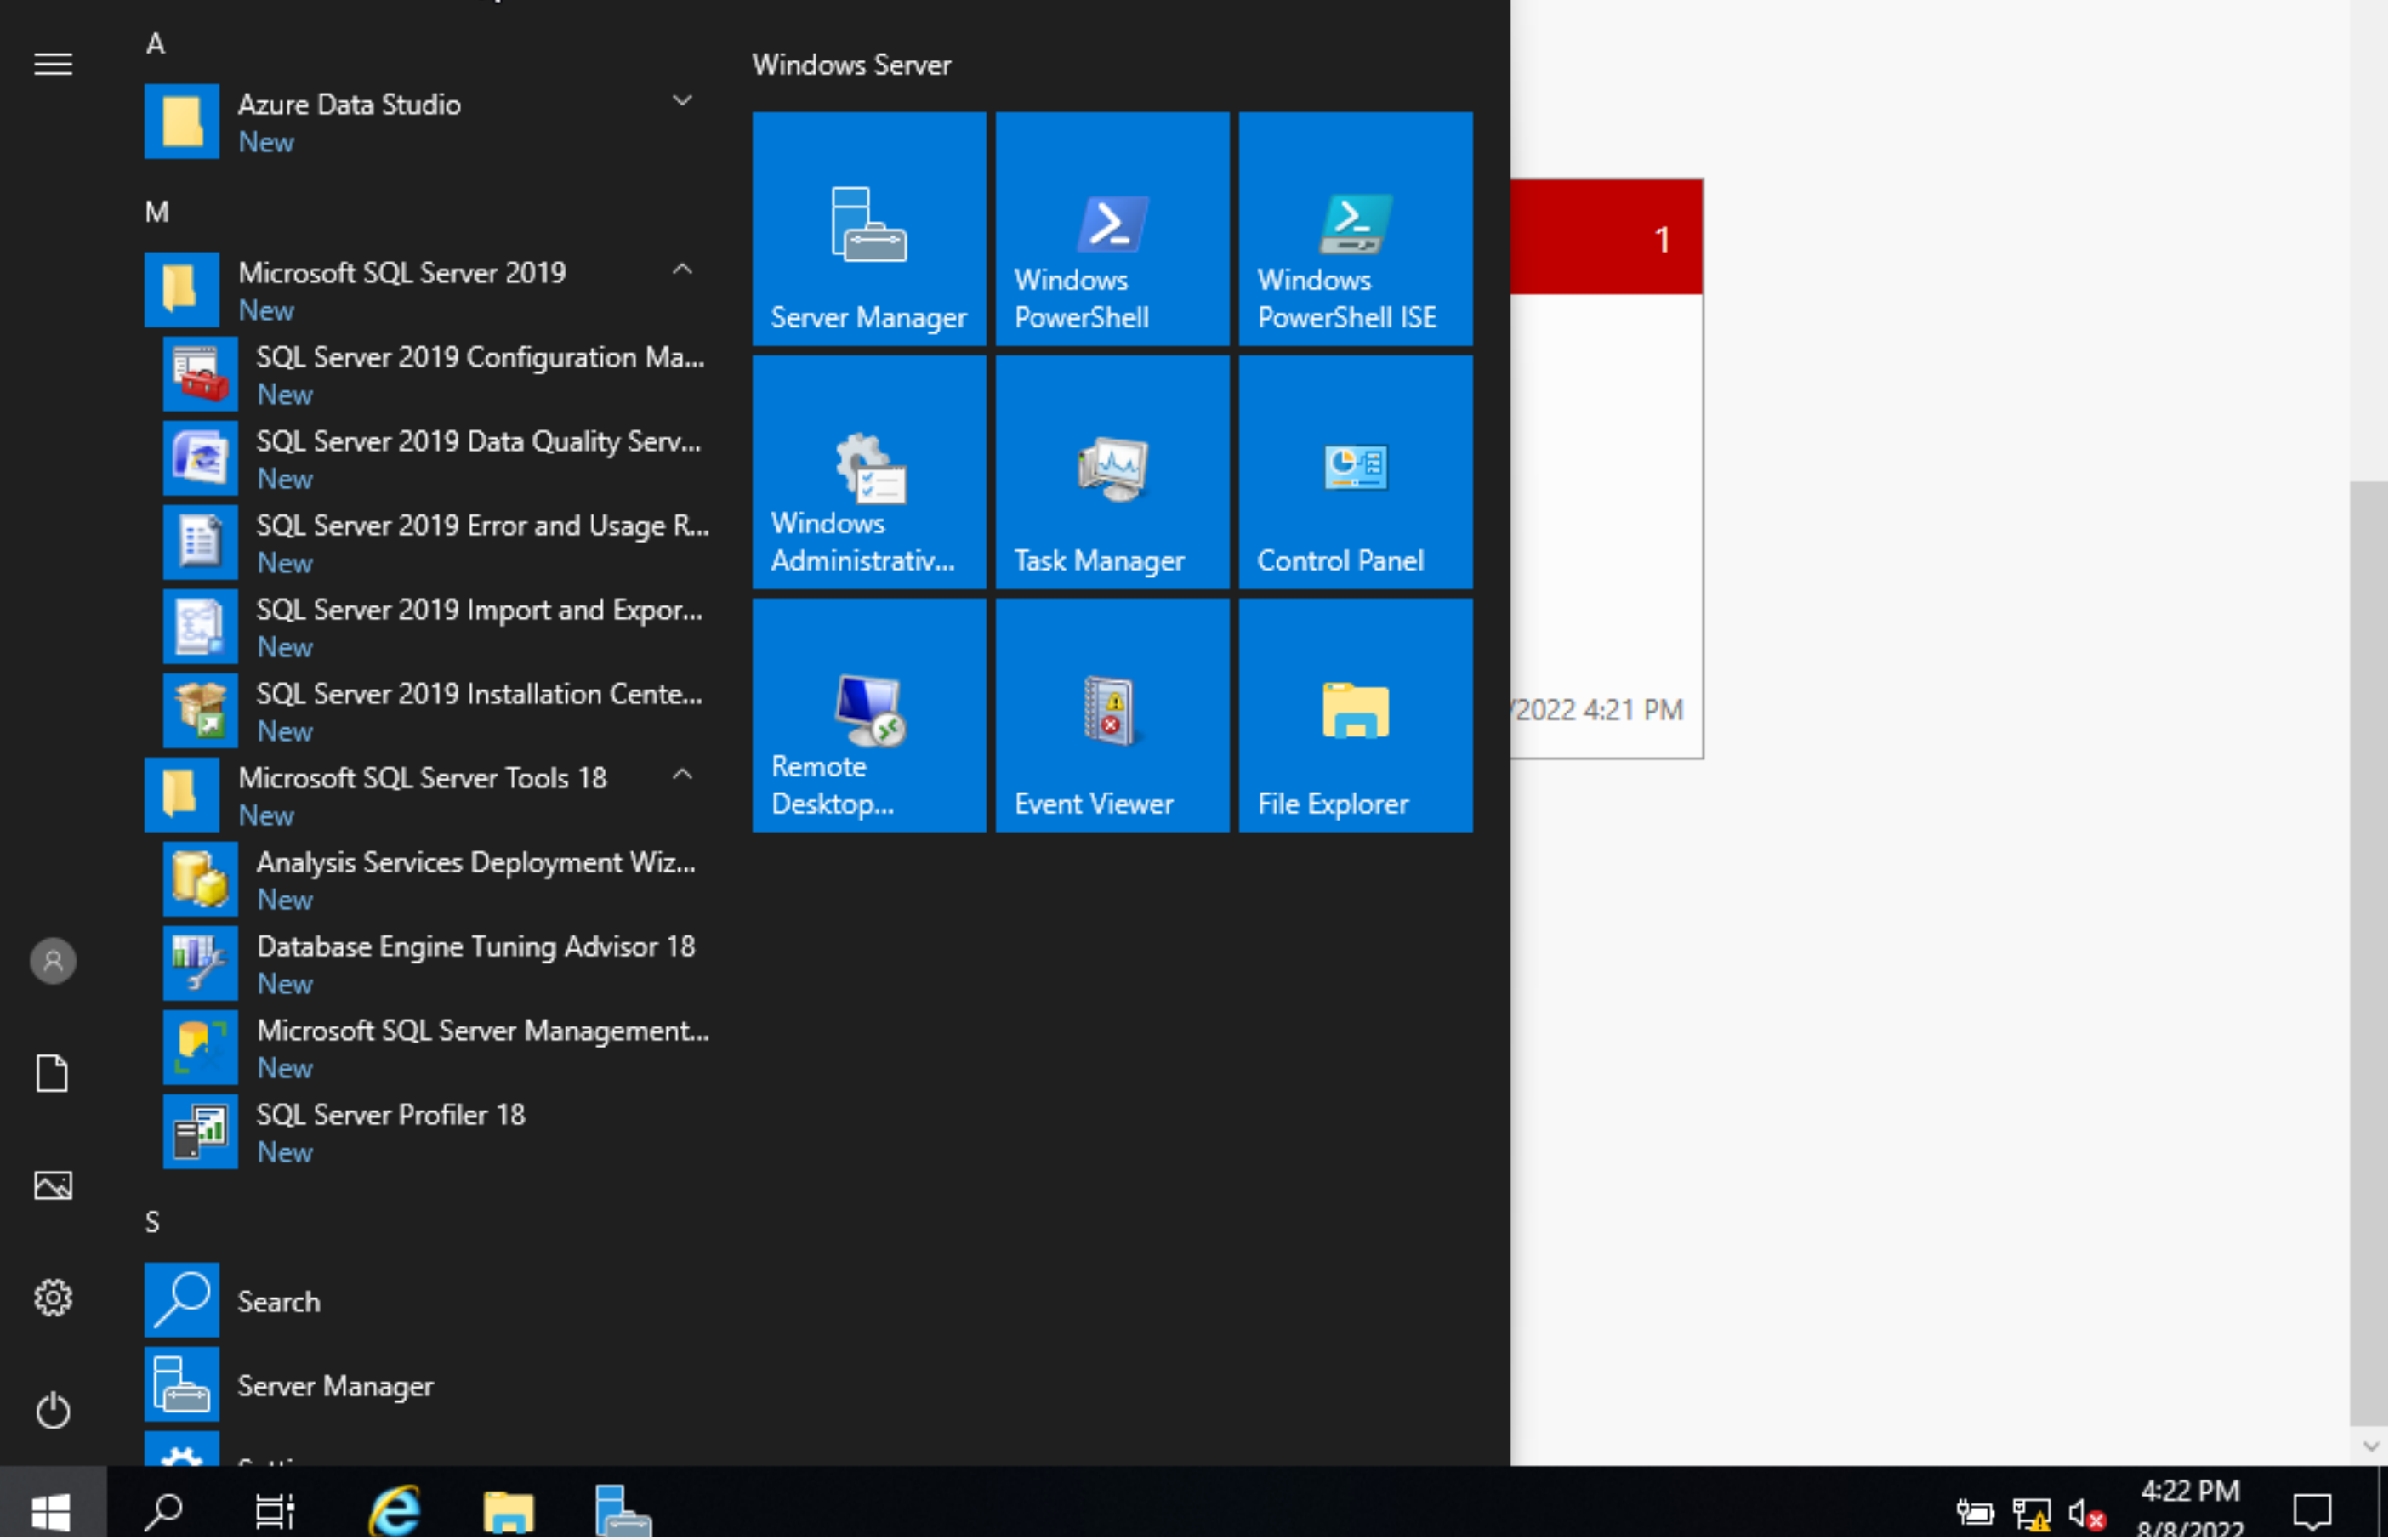Open taskbar search magnifier

[164, 1510]
